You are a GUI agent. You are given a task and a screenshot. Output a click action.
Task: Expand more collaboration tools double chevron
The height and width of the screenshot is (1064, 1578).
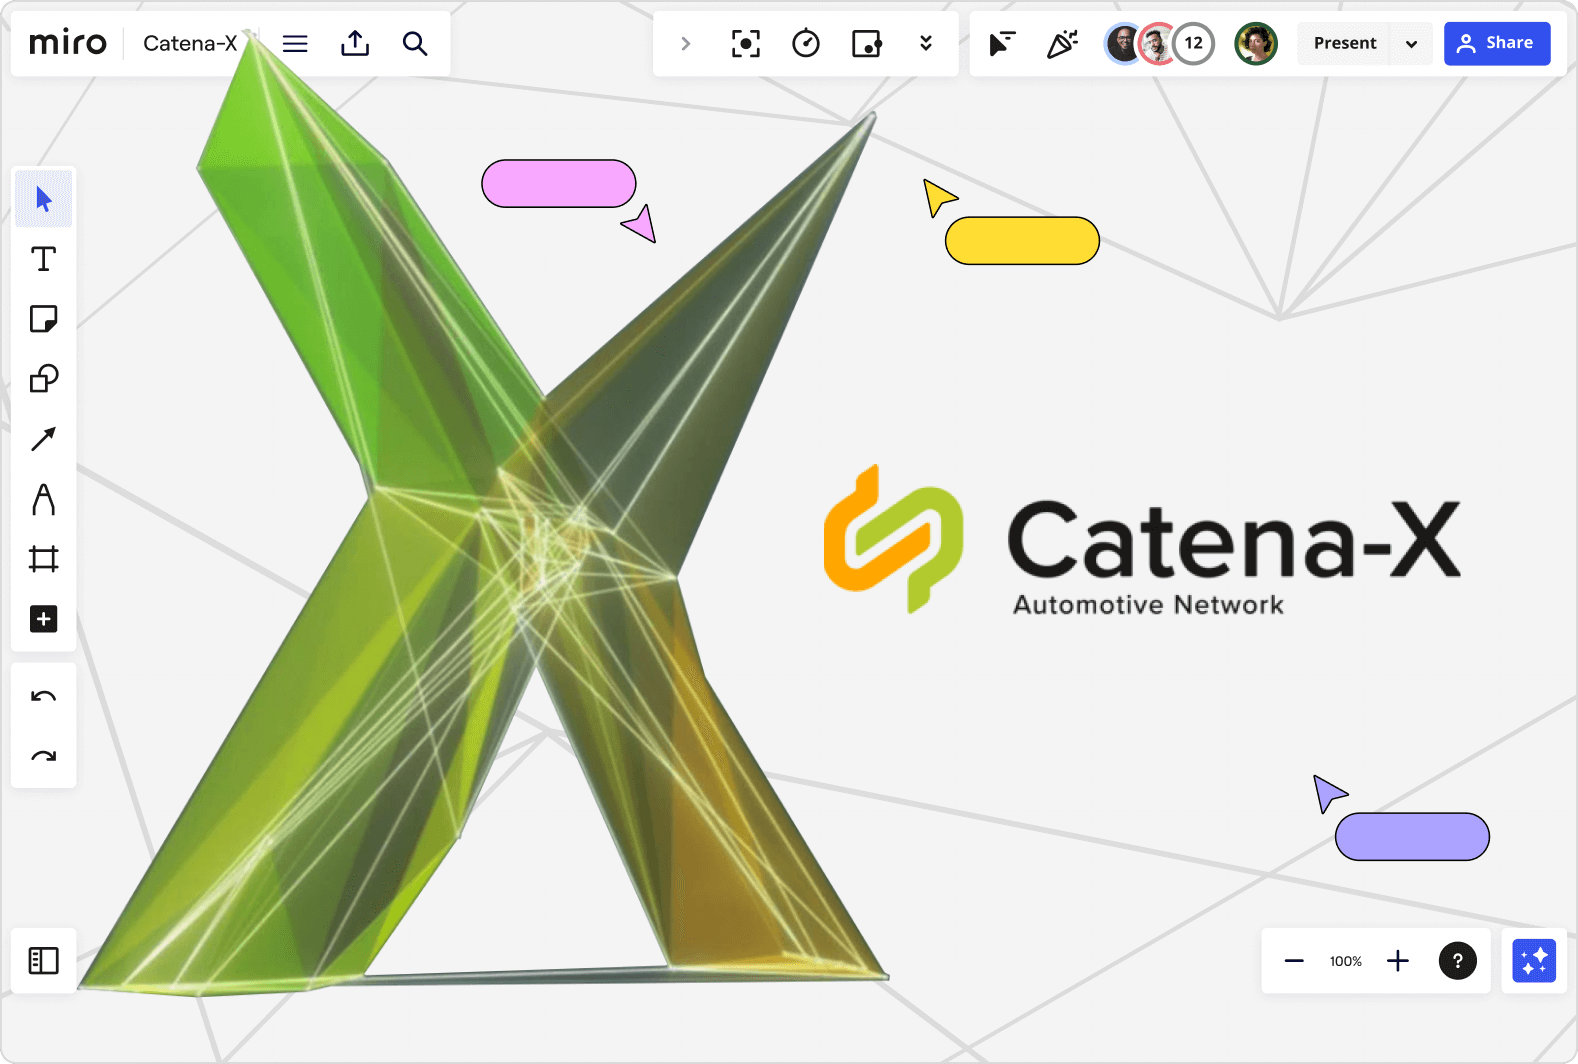click(x=926, y=44)
